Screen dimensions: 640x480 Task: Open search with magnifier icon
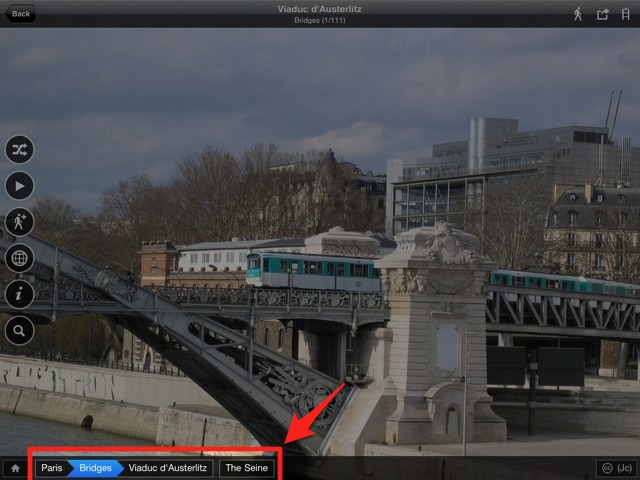coord(20,331)
